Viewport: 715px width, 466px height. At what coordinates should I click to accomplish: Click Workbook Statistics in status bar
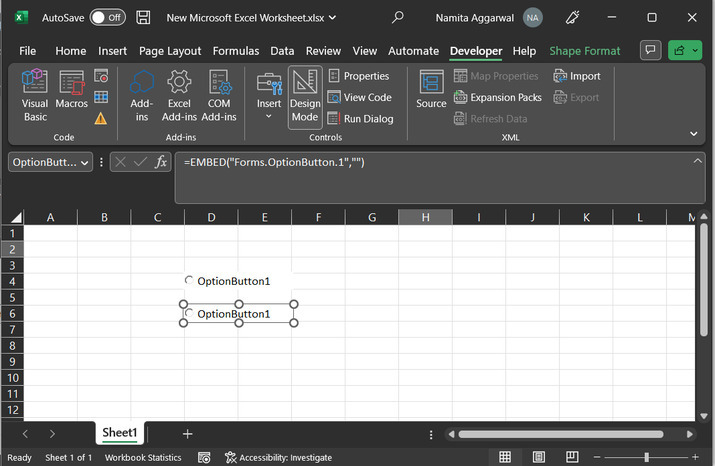(x=143, y=457)
